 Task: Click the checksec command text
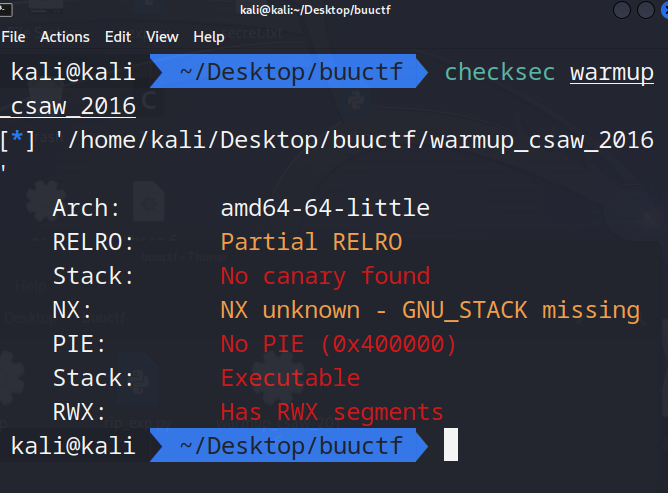(x=499, y=73)
